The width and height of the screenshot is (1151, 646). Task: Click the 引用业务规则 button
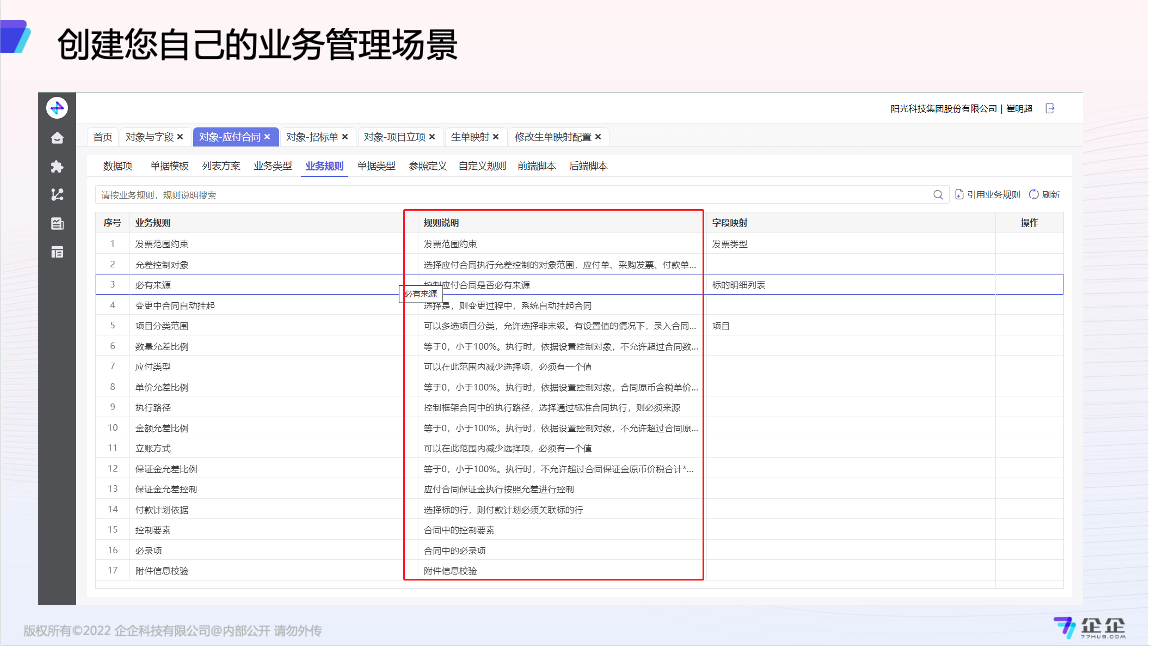coord(987,195)
